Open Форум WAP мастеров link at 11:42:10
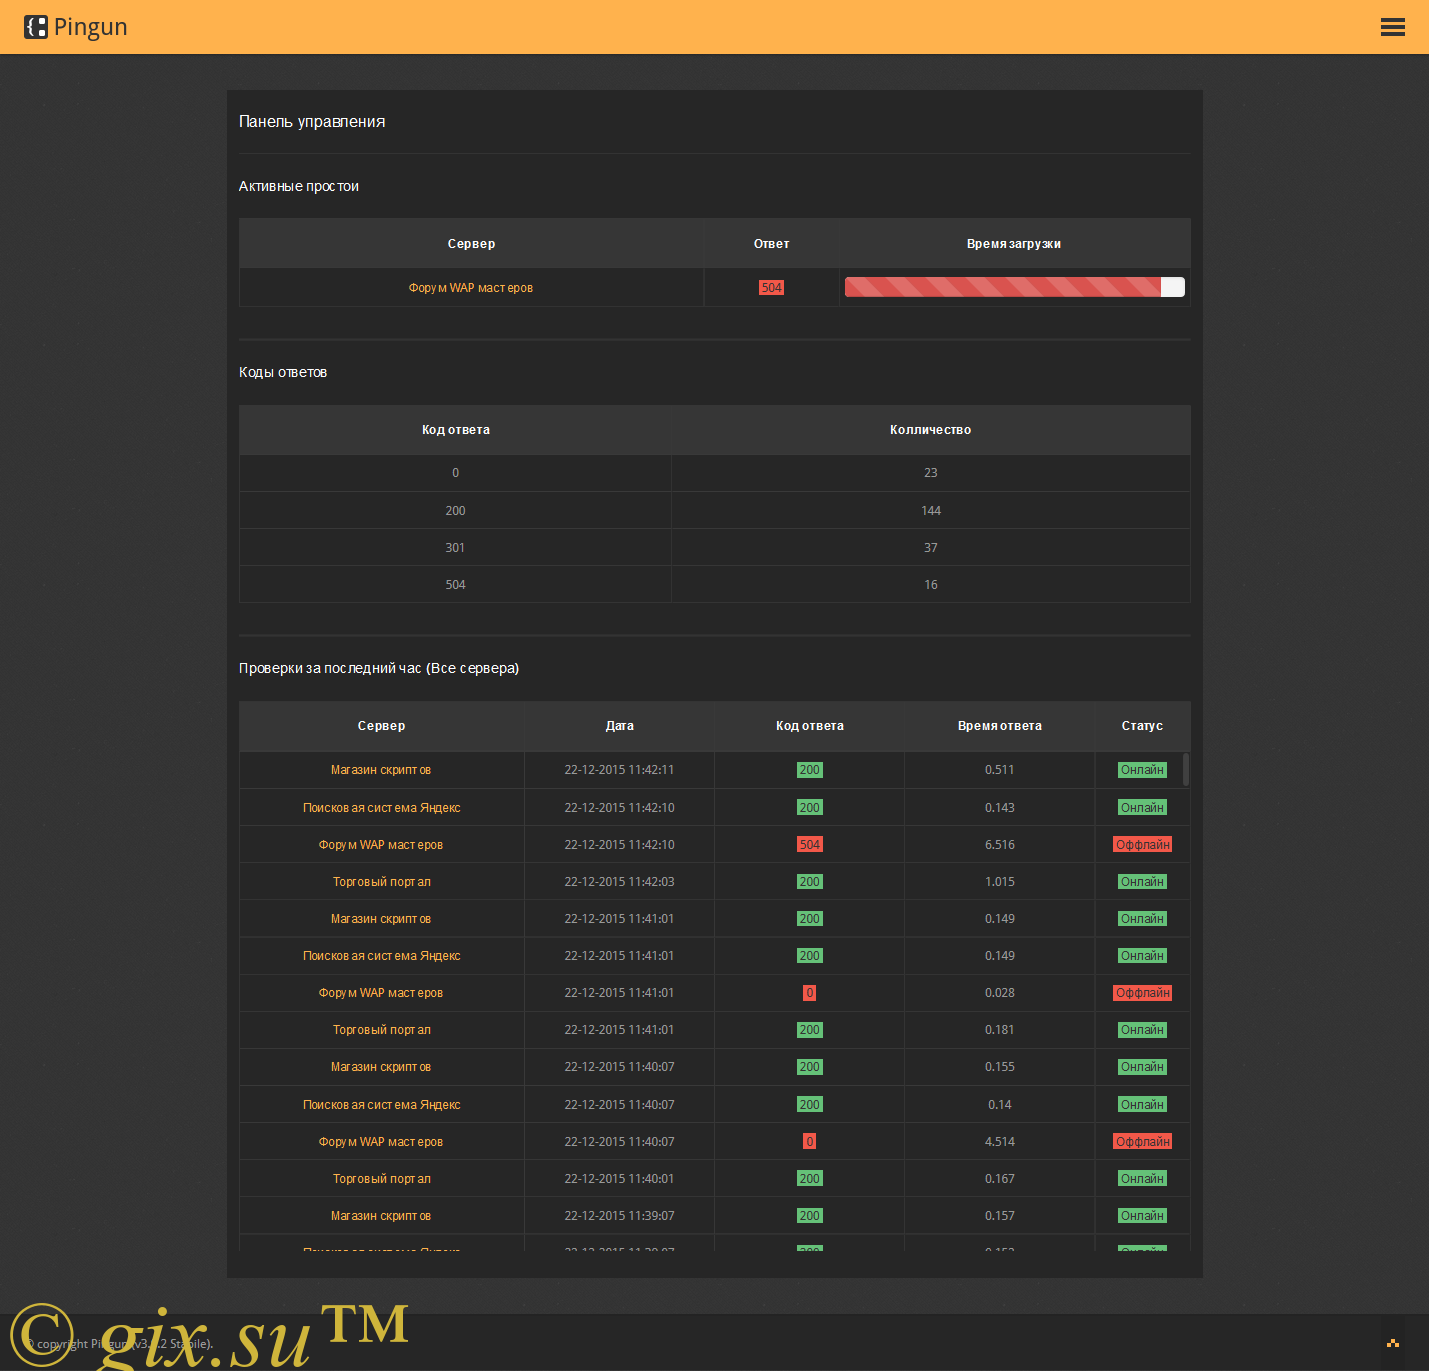 point(381,845)
